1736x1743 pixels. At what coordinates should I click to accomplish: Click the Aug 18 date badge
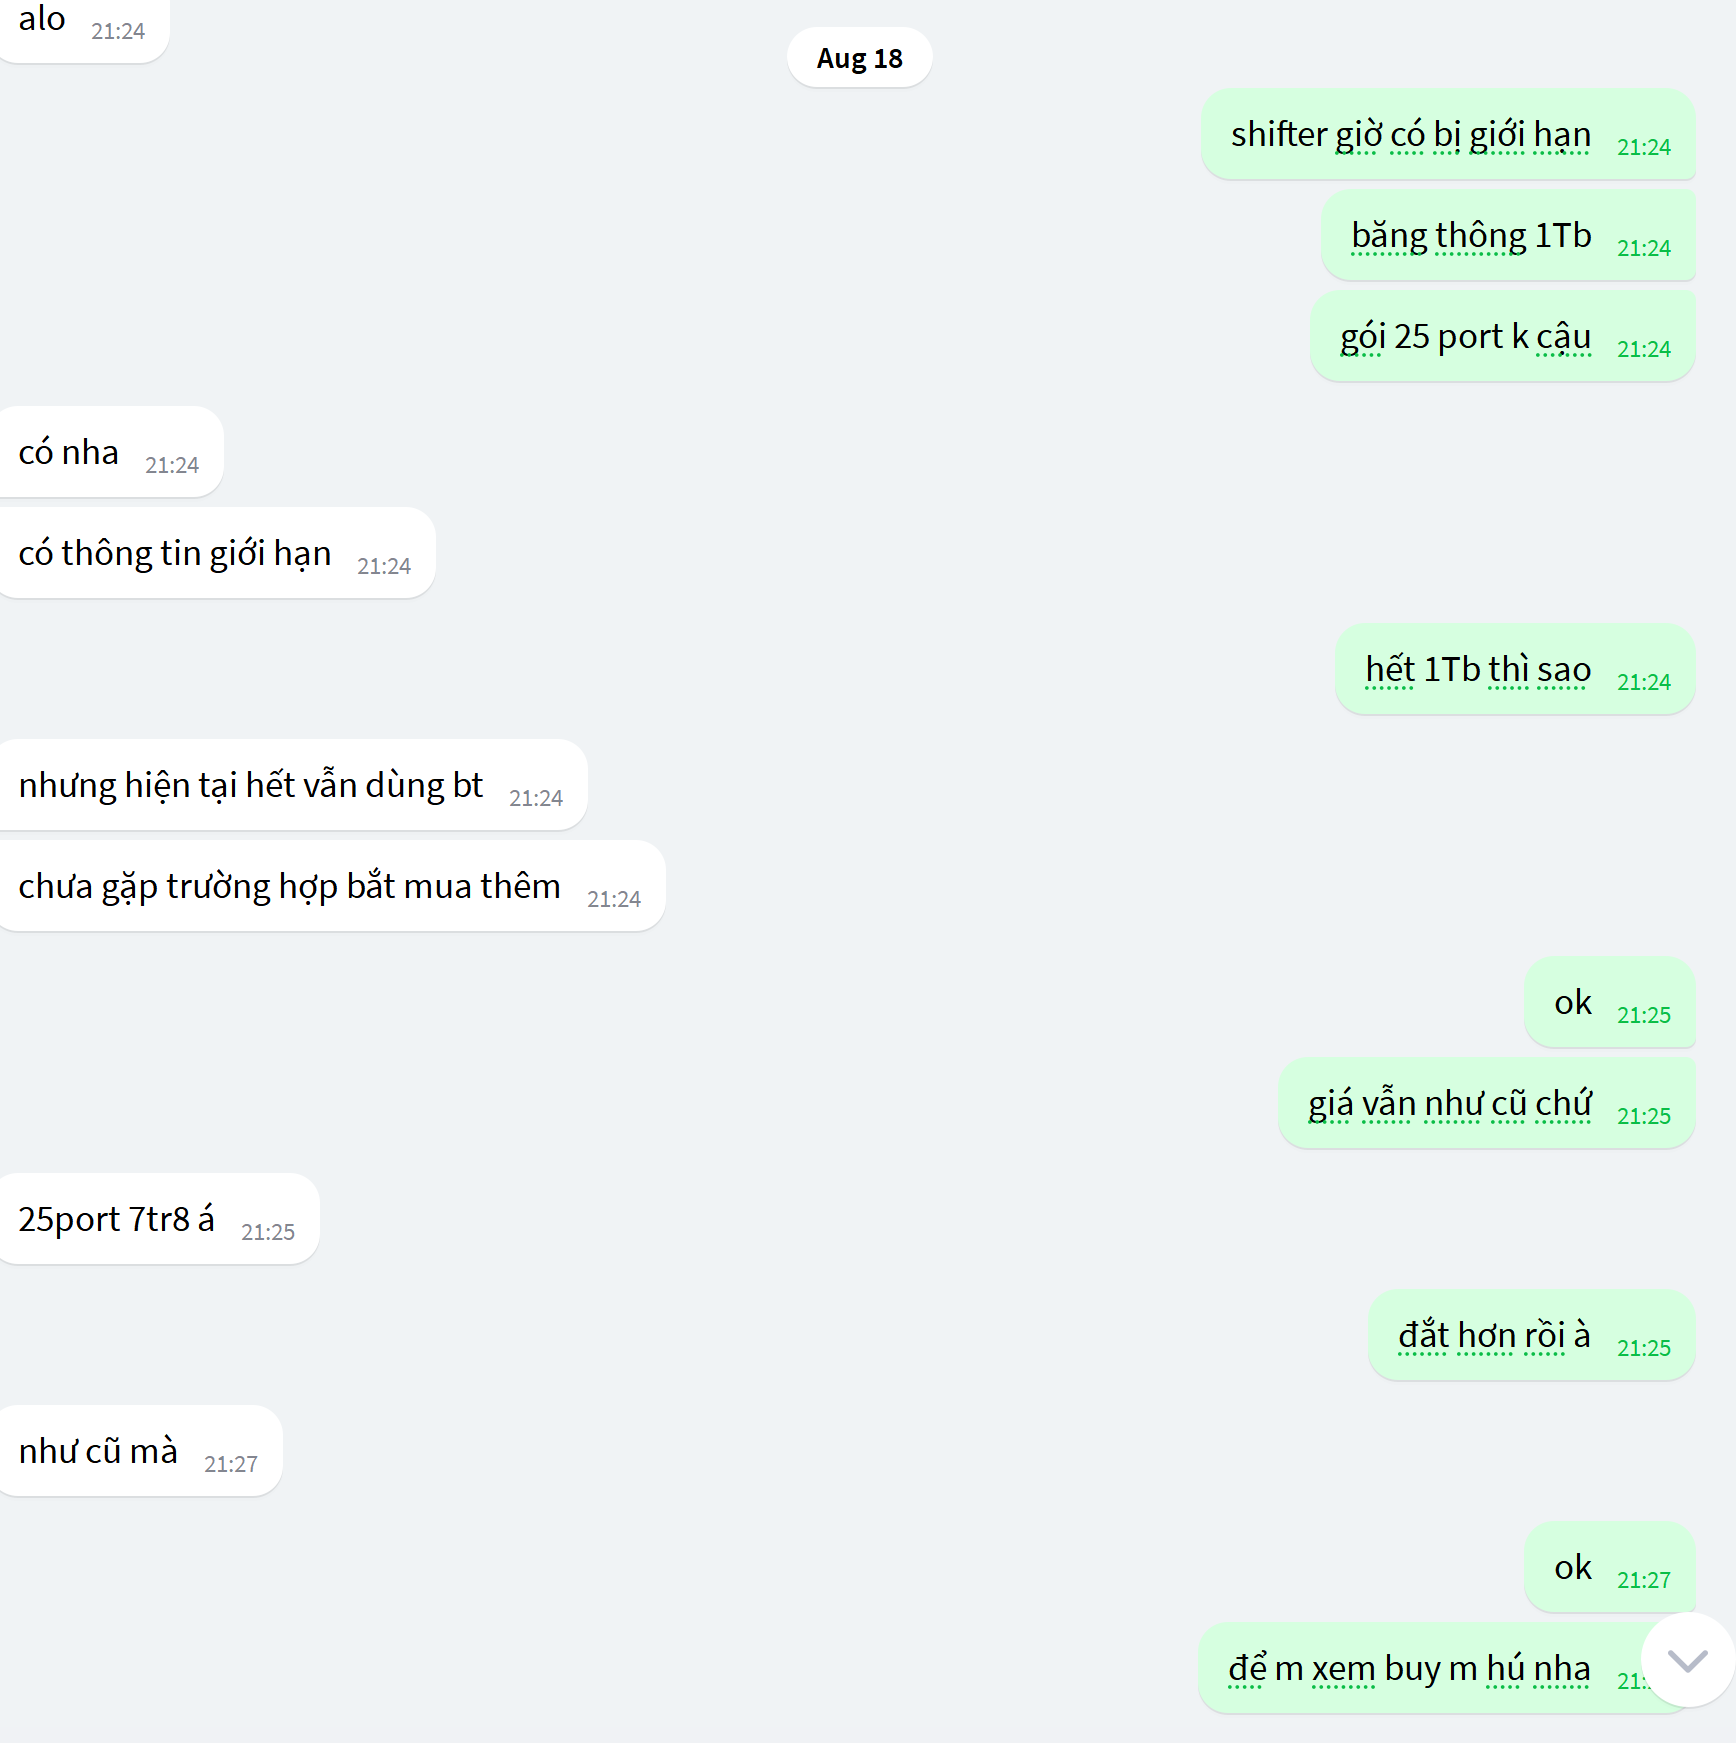click(859, 58)
